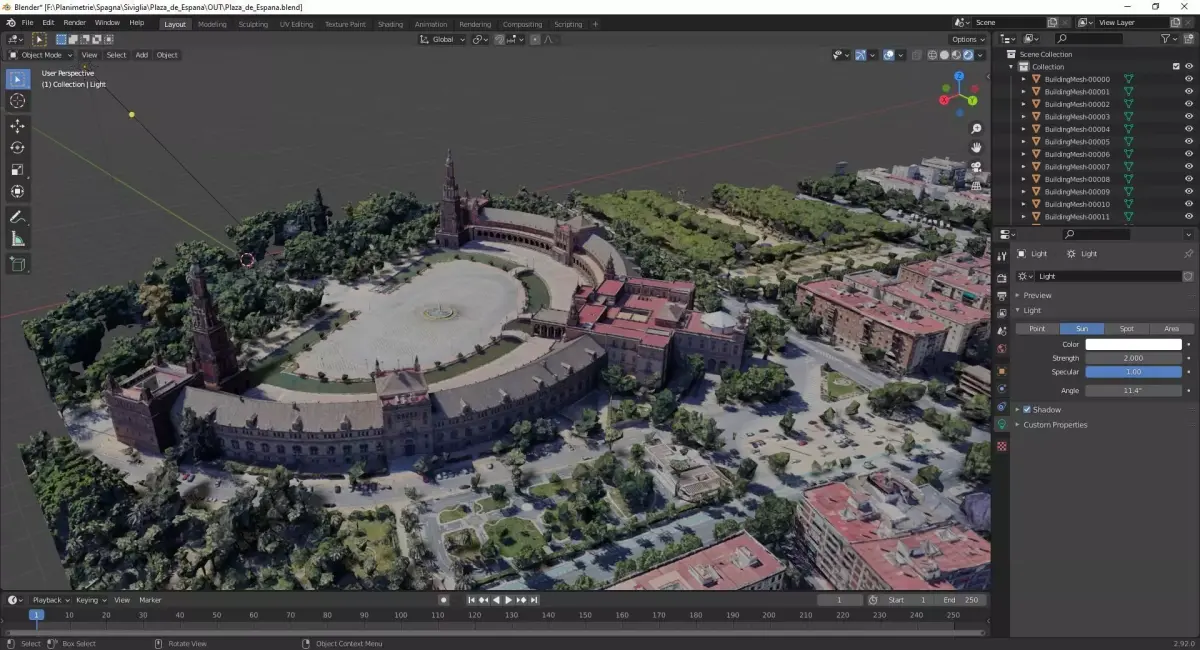Open the Physics properties tab
This screenshot has width=1200, height=650.
(x=1002, y=388)
